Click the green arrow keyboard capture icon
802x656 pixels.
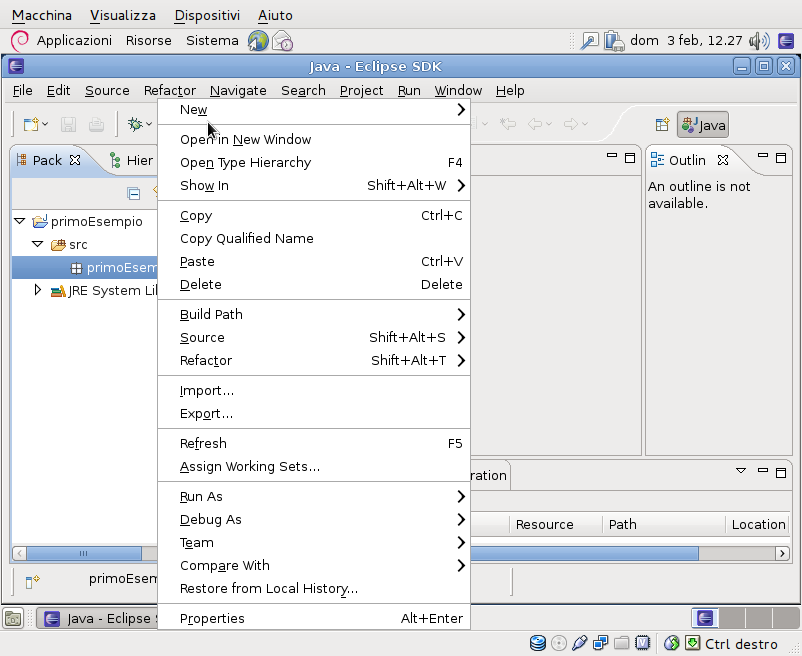692,643
